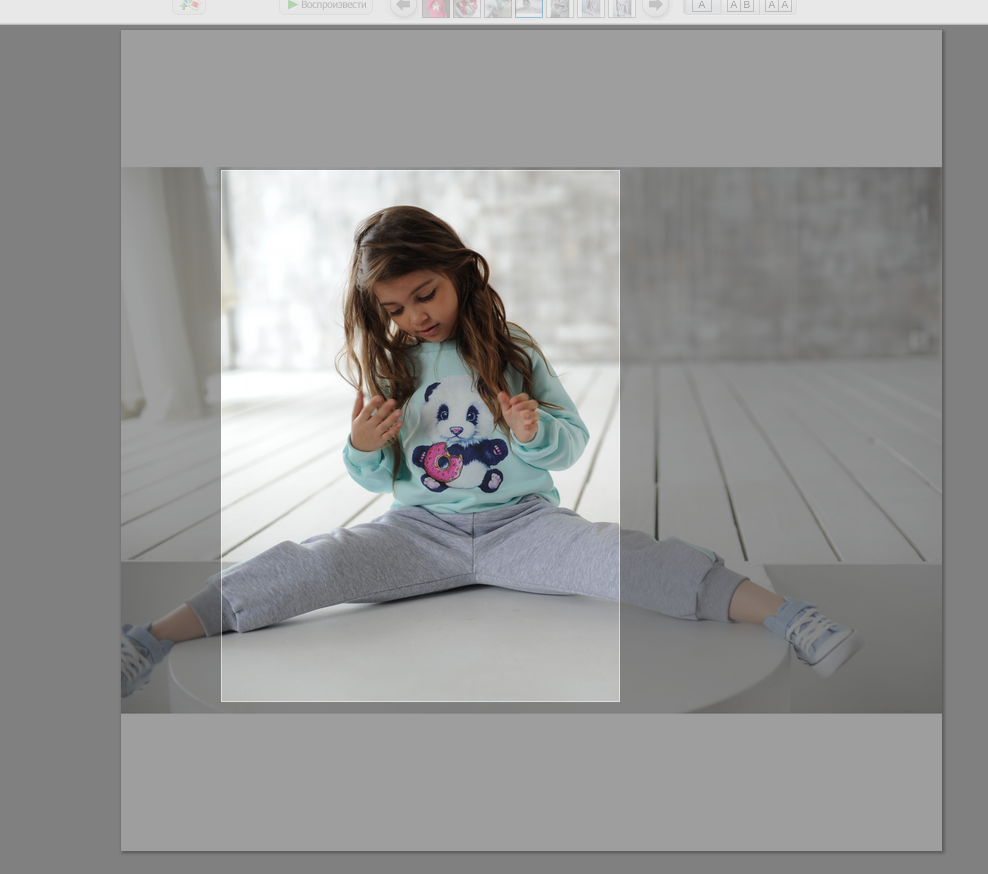Click the Воспроизвести play button

[x=325, y=5]
